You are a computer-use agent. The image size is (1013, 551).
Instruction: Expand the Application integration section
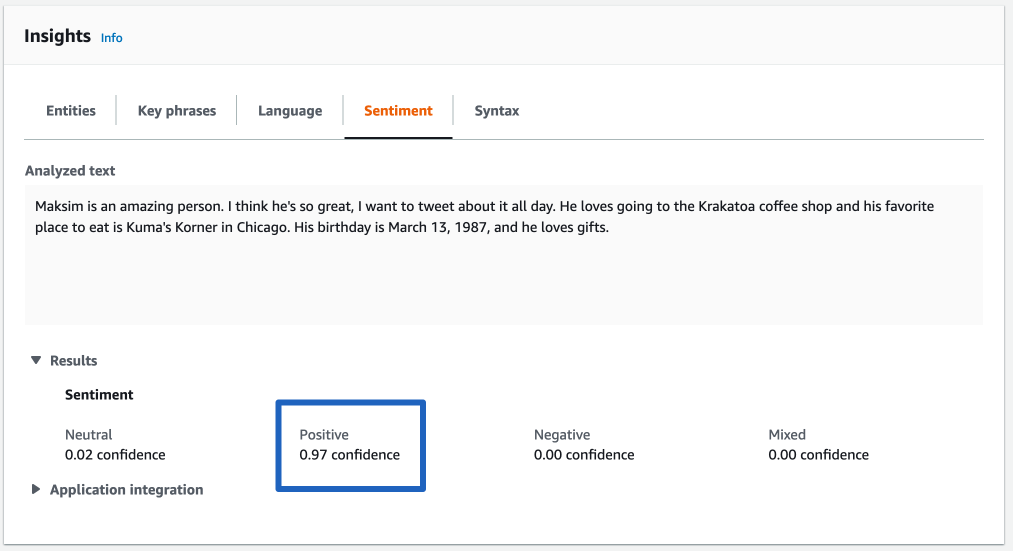click(x=36, y=490)
